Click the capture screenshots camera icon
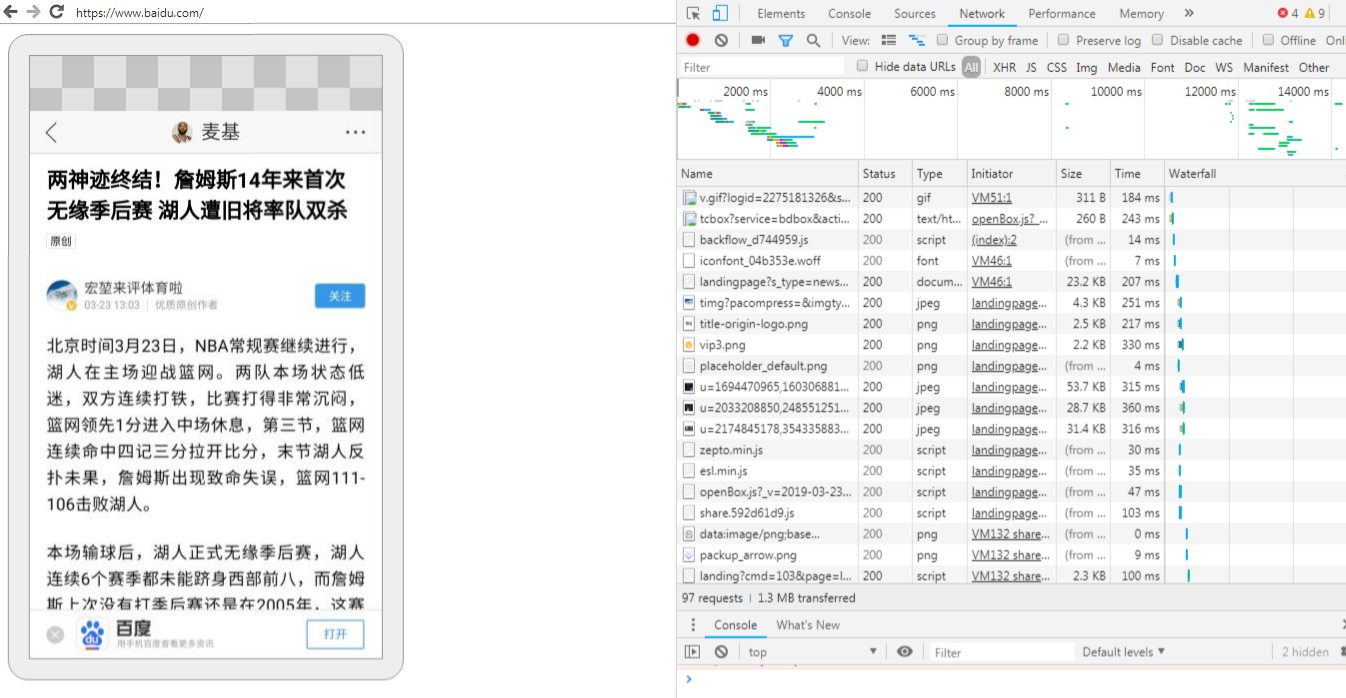The image size is (1346, 698). click(758, 40)
